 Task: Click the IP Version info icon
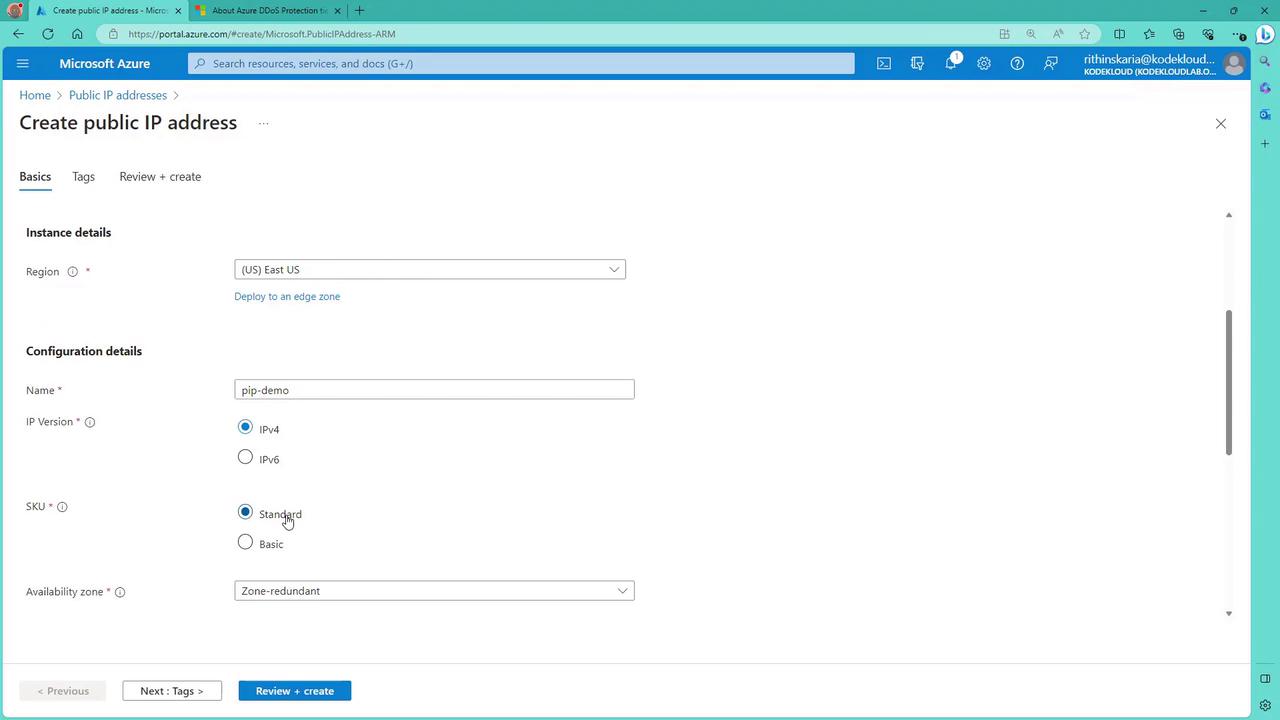click(x=90, y=422)
